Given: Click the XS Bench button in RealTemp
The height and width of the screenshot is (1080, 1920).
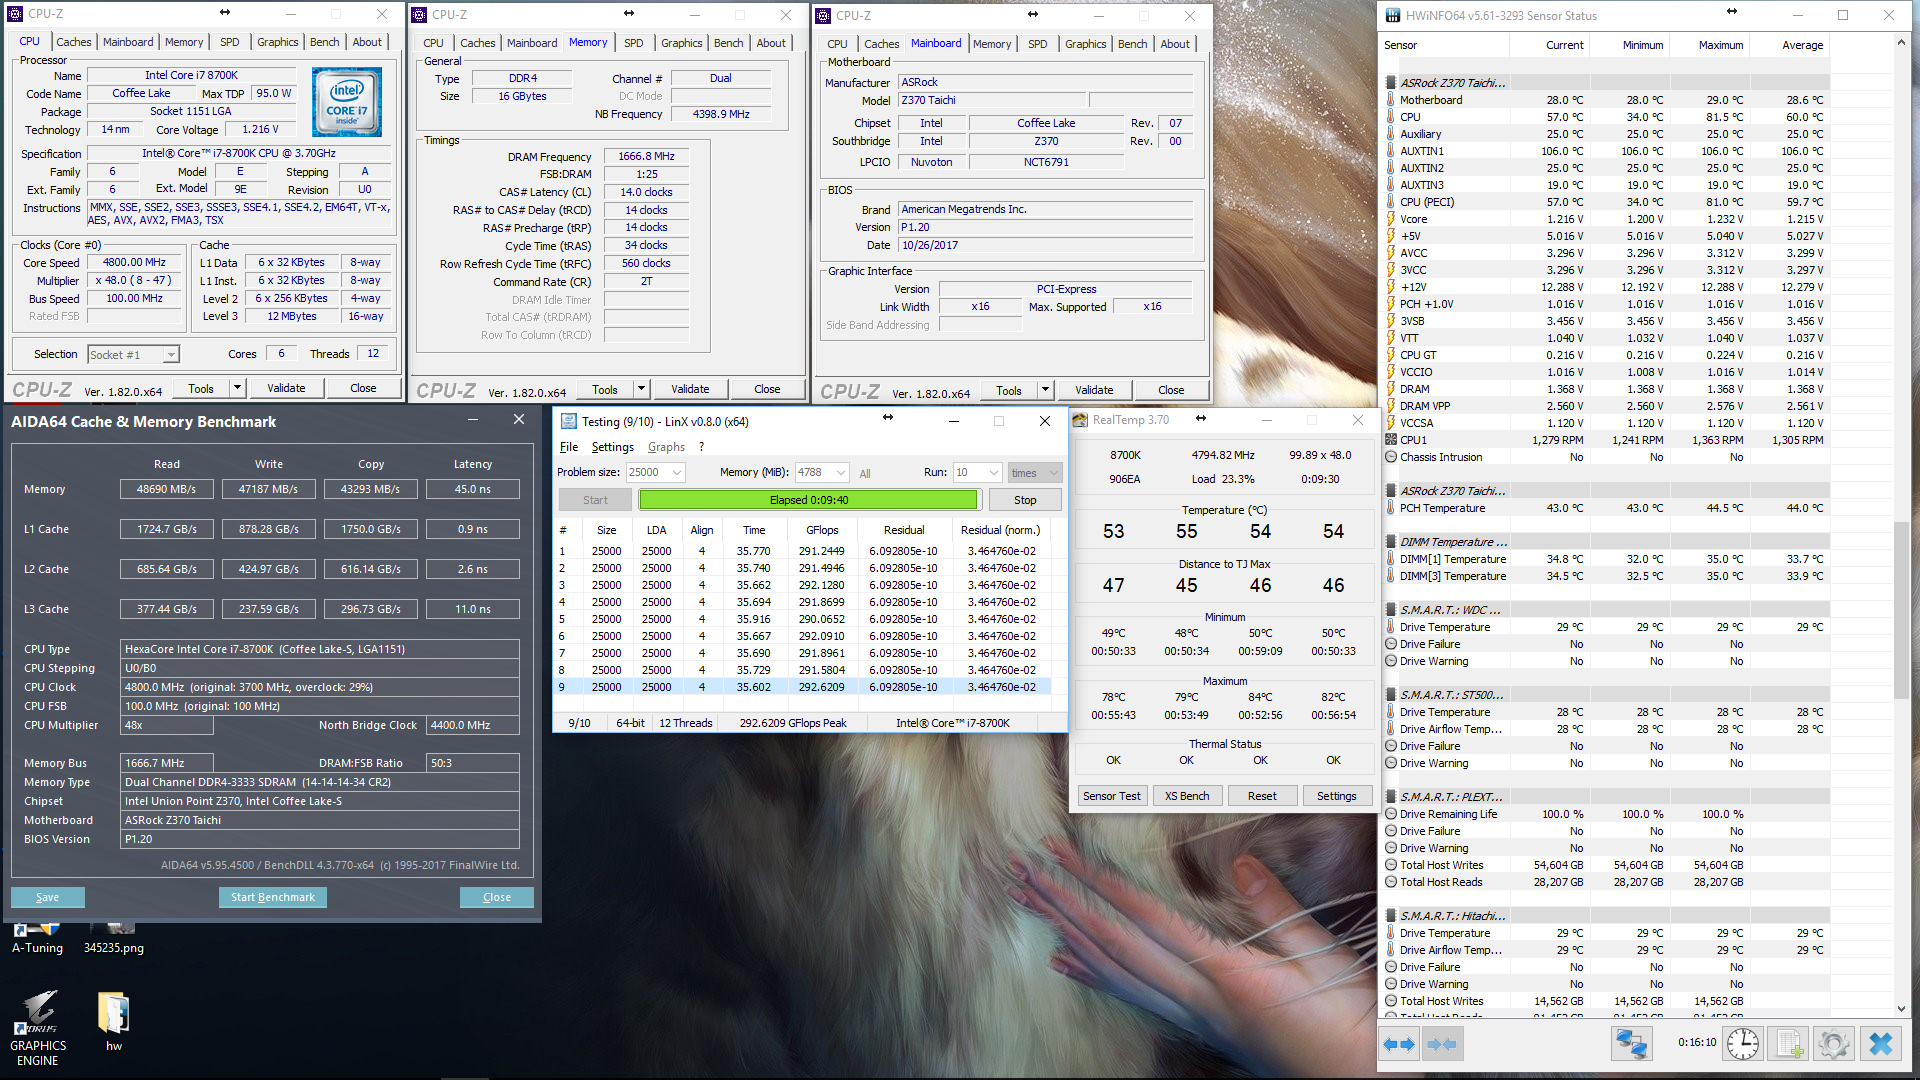Looking at the screenshot, I should click(1187, 796).
